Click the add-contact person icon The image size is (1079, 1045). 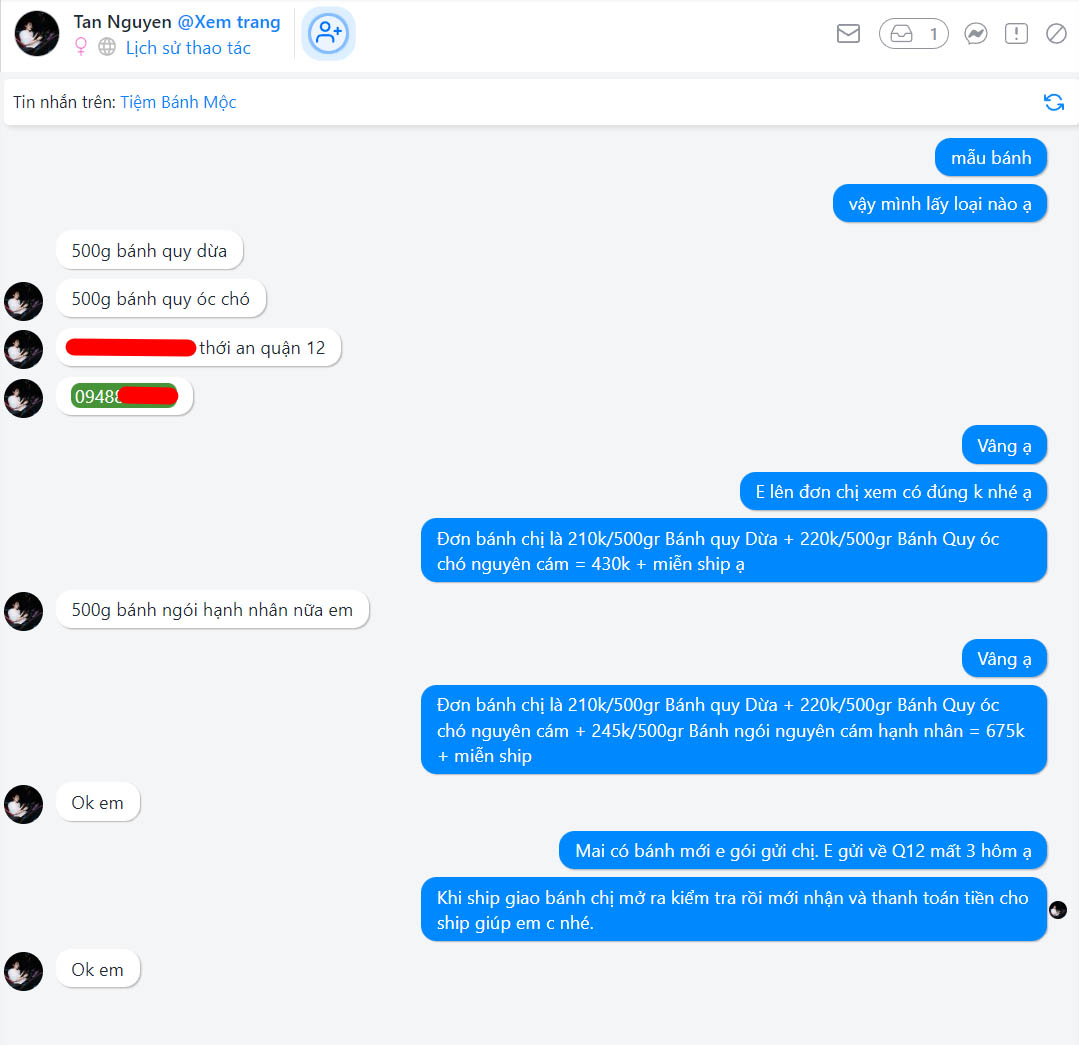[328, 34]
